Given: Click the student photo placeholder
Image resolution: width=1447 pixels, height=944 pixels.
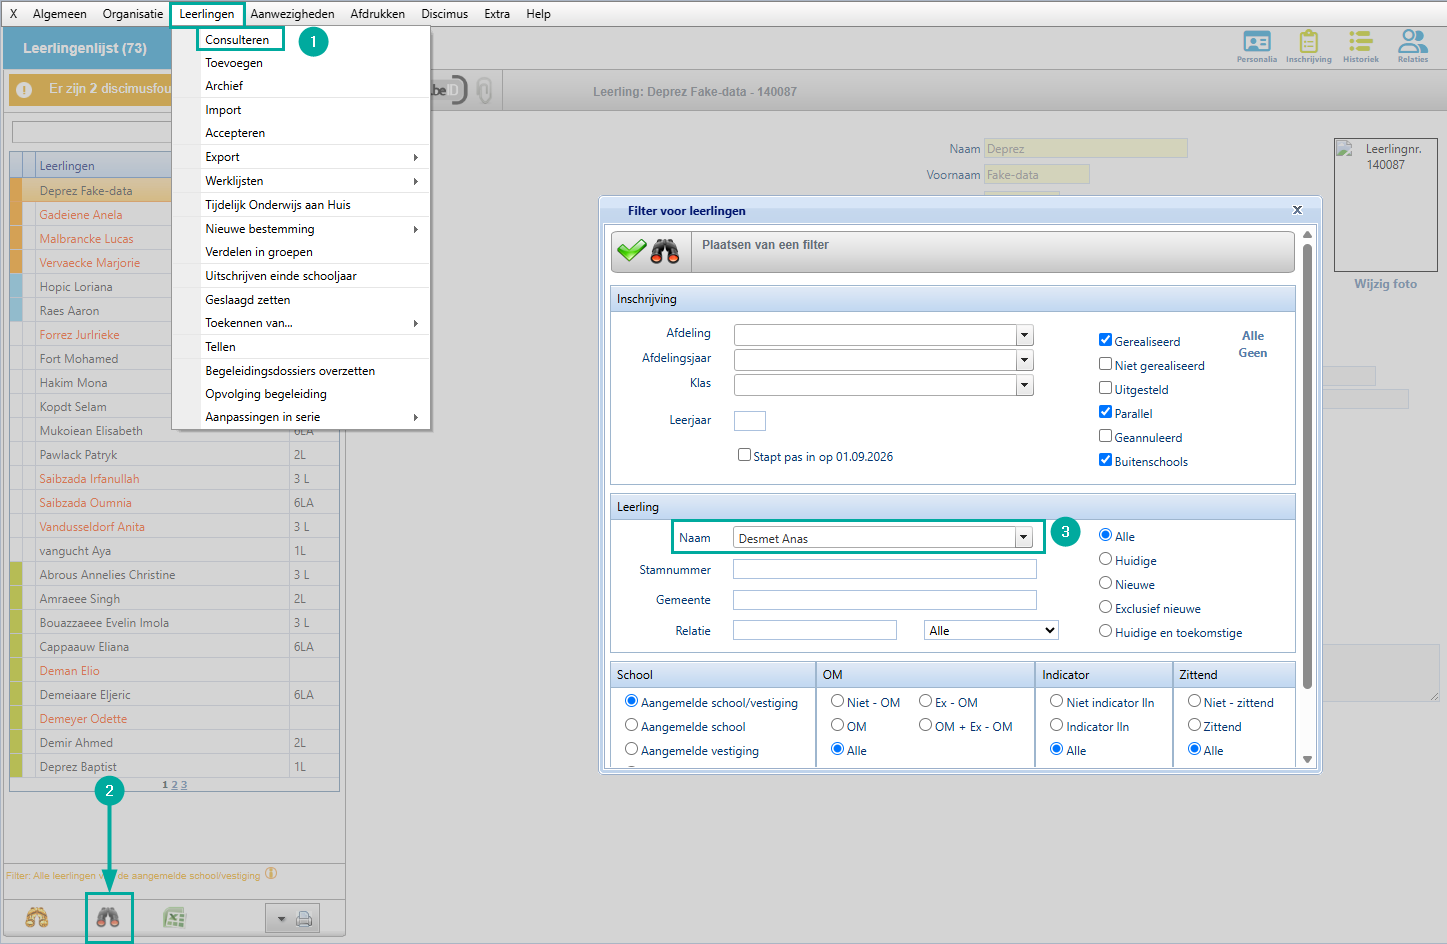Looking at the screenshot, I should [x=1385, y=205].
